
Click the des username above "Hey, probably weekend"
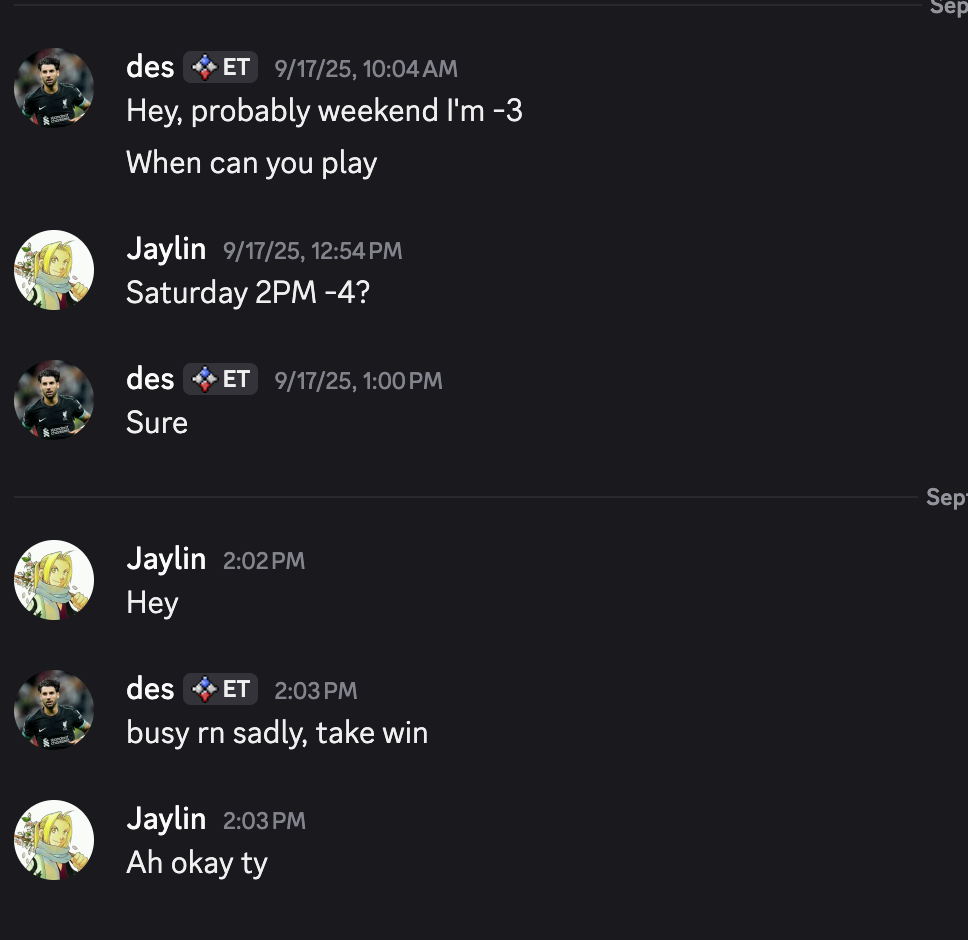coord(150,68)
